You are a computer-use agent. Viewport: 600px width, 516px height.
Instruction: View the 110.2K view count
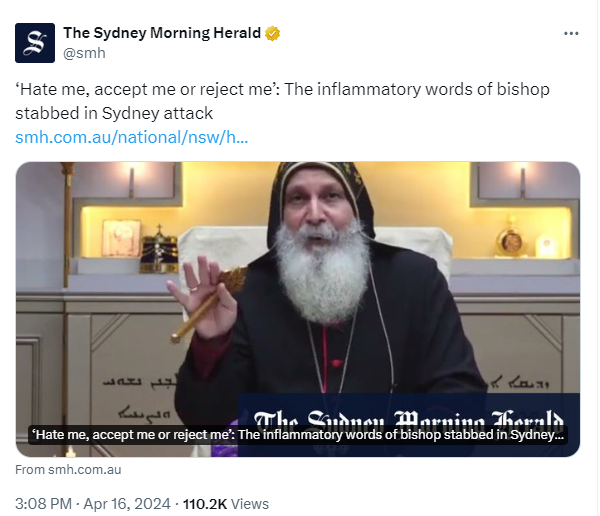[205, 504]
